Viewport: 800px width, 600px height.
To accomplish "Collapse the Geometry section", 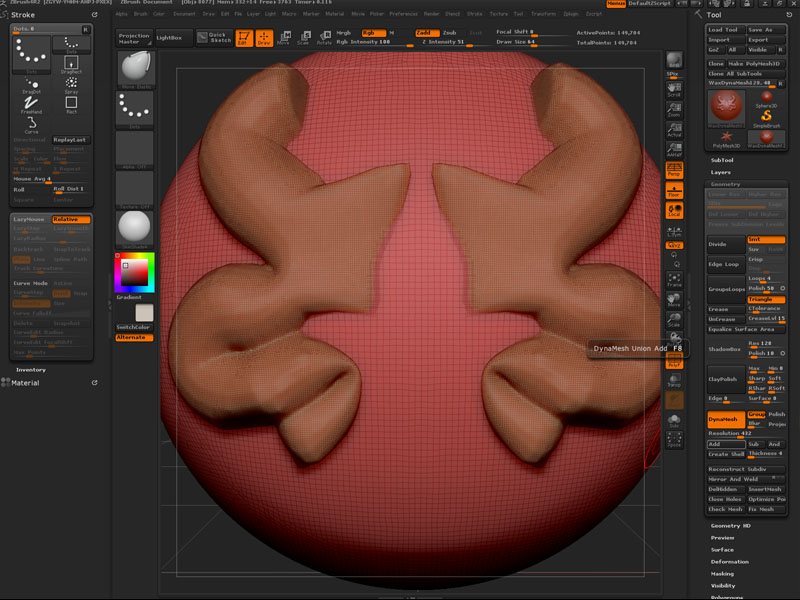I will [x=725, y=184].
